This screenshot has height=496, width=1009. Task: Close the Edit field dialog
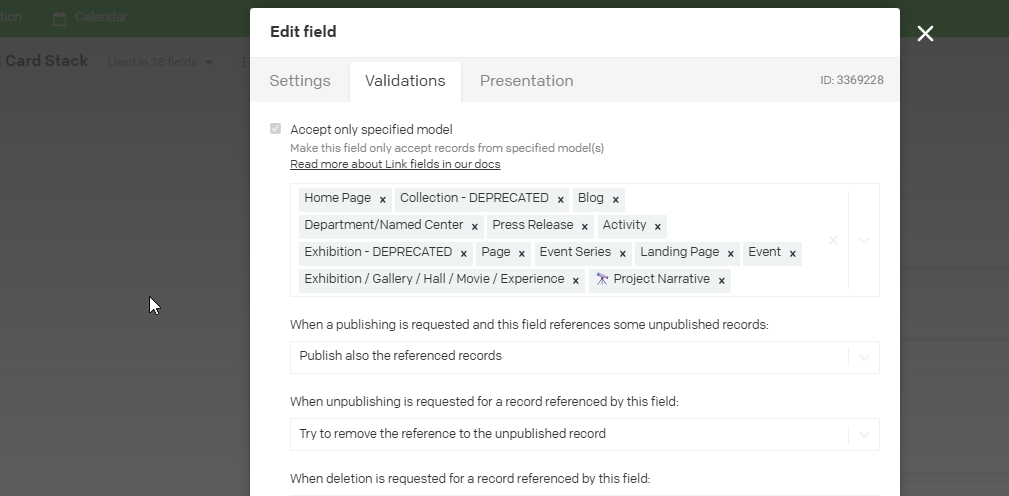click(925, 34)
